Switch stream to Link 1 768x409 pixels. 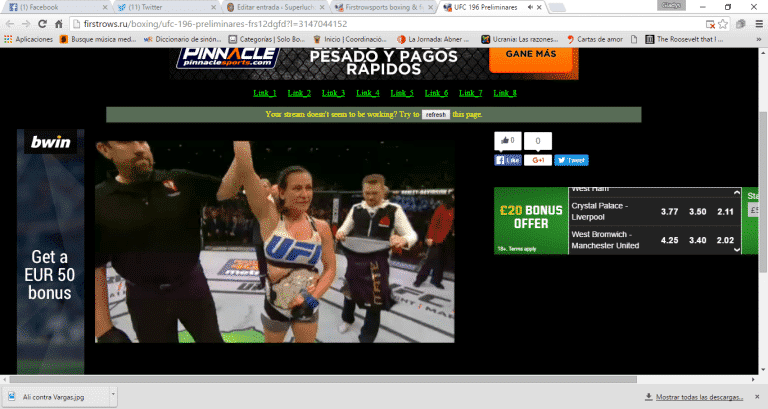[x=265, y=93]
